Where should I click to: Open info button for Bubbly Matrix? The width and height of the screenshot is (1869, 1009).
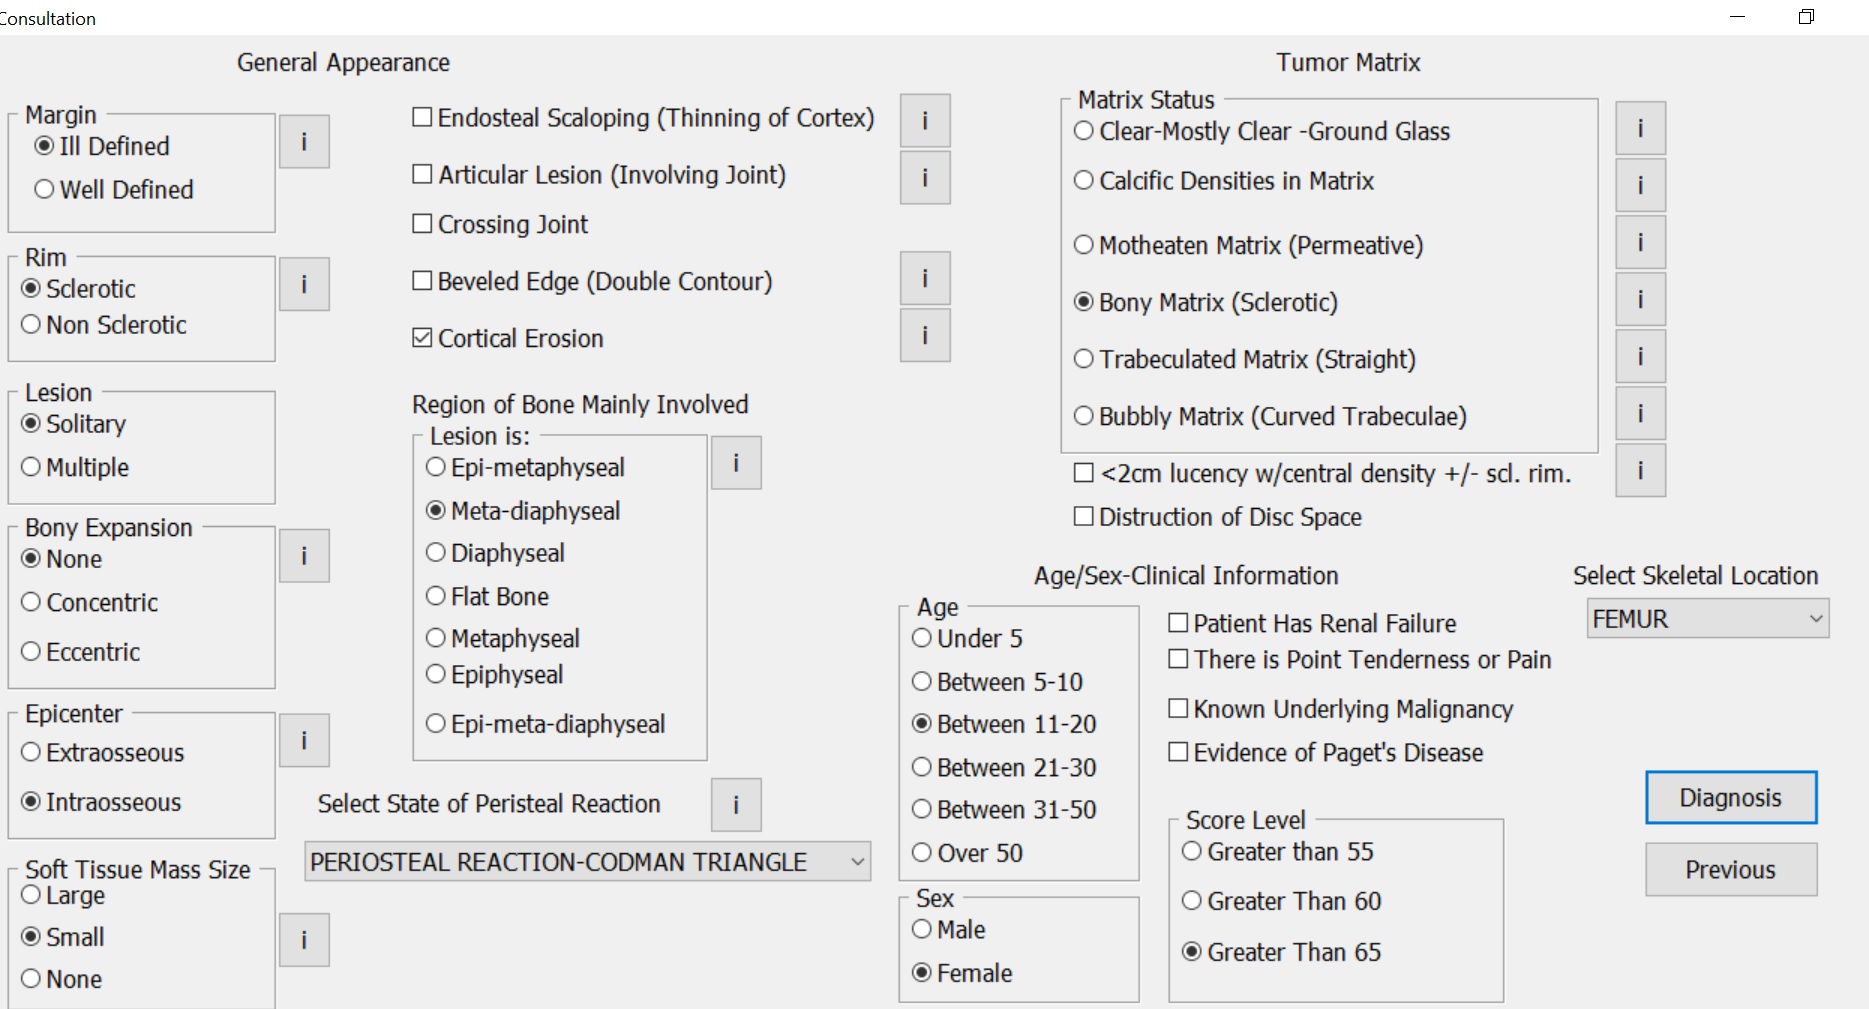(x=1641, y=413)
